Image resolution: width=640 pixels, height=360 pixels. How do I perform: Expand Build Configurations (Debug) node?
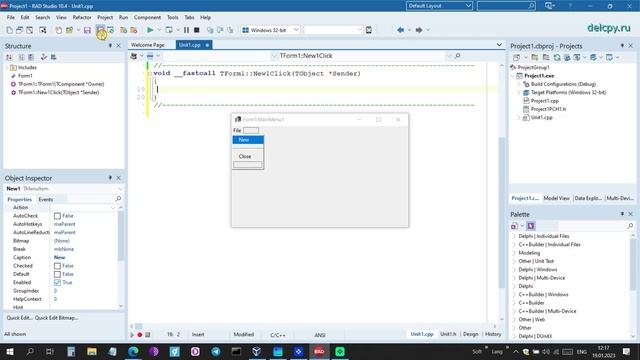[519, 84]
